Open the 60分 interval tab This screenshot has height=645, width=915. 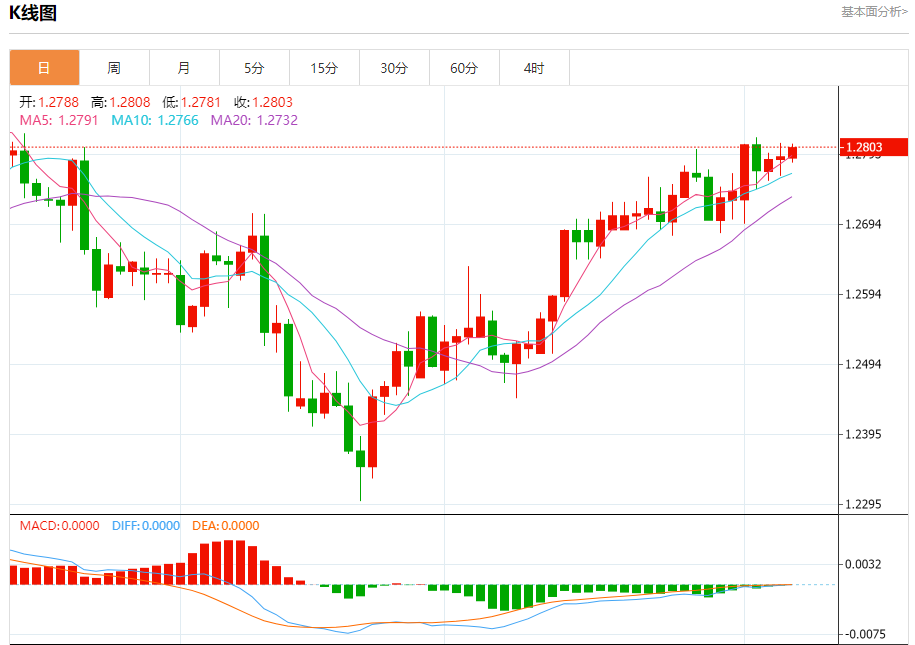pyautogui.click(x=465, y=68)
